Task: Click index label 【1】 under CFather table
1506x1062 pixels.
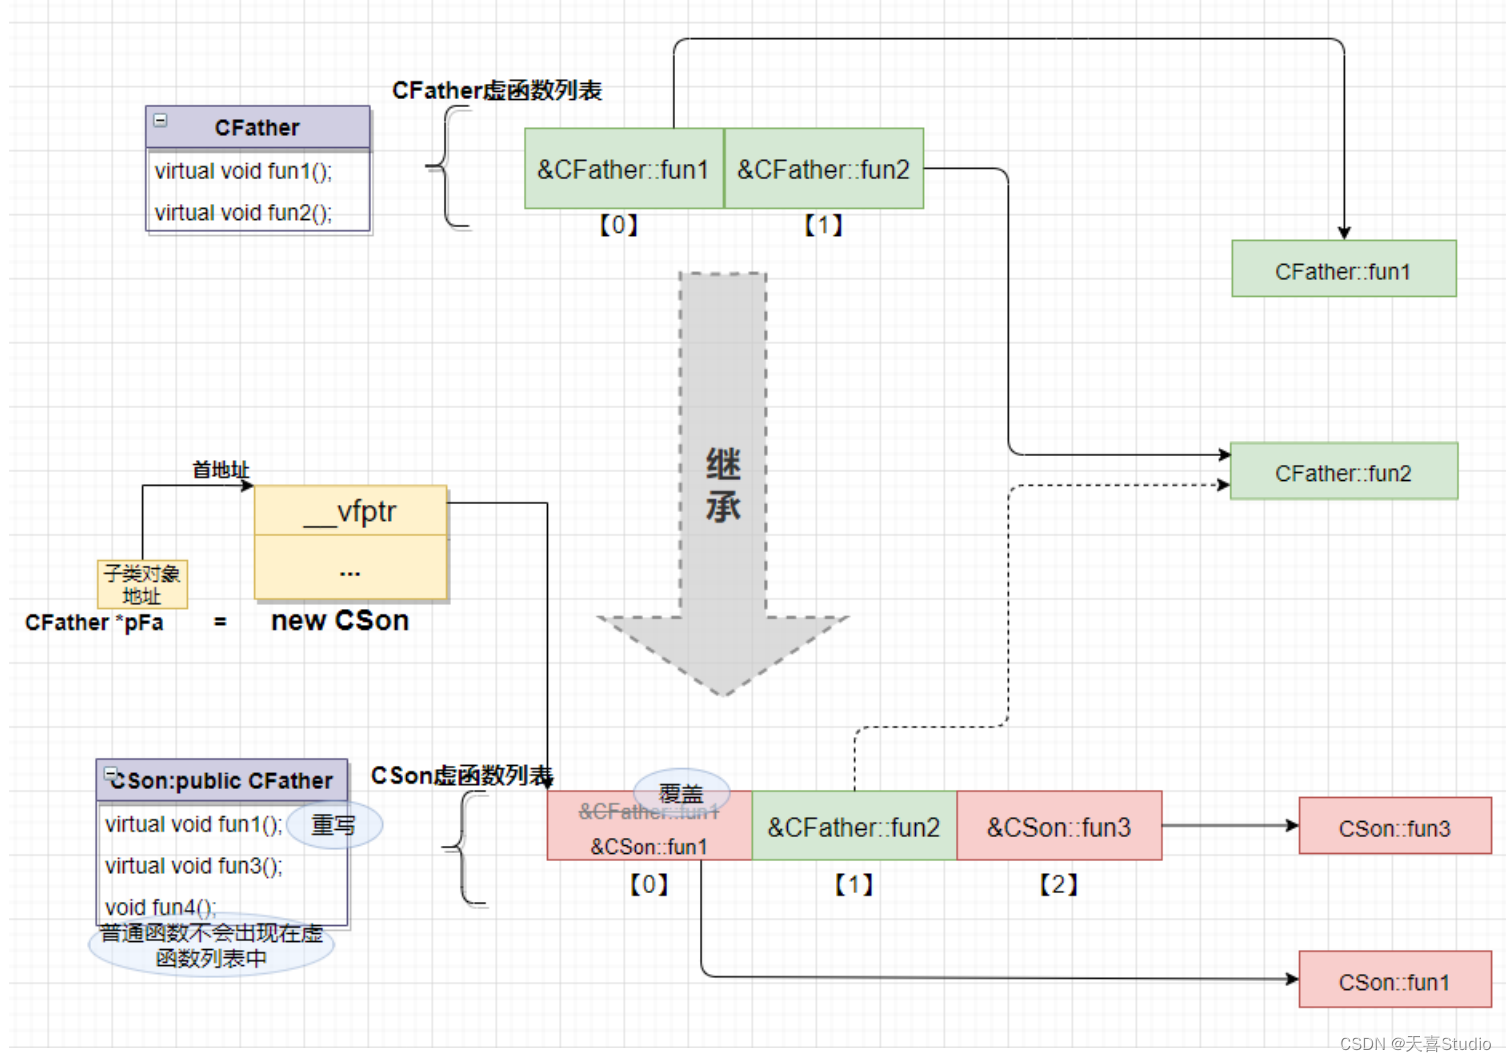Action: (x=824, y=225)
